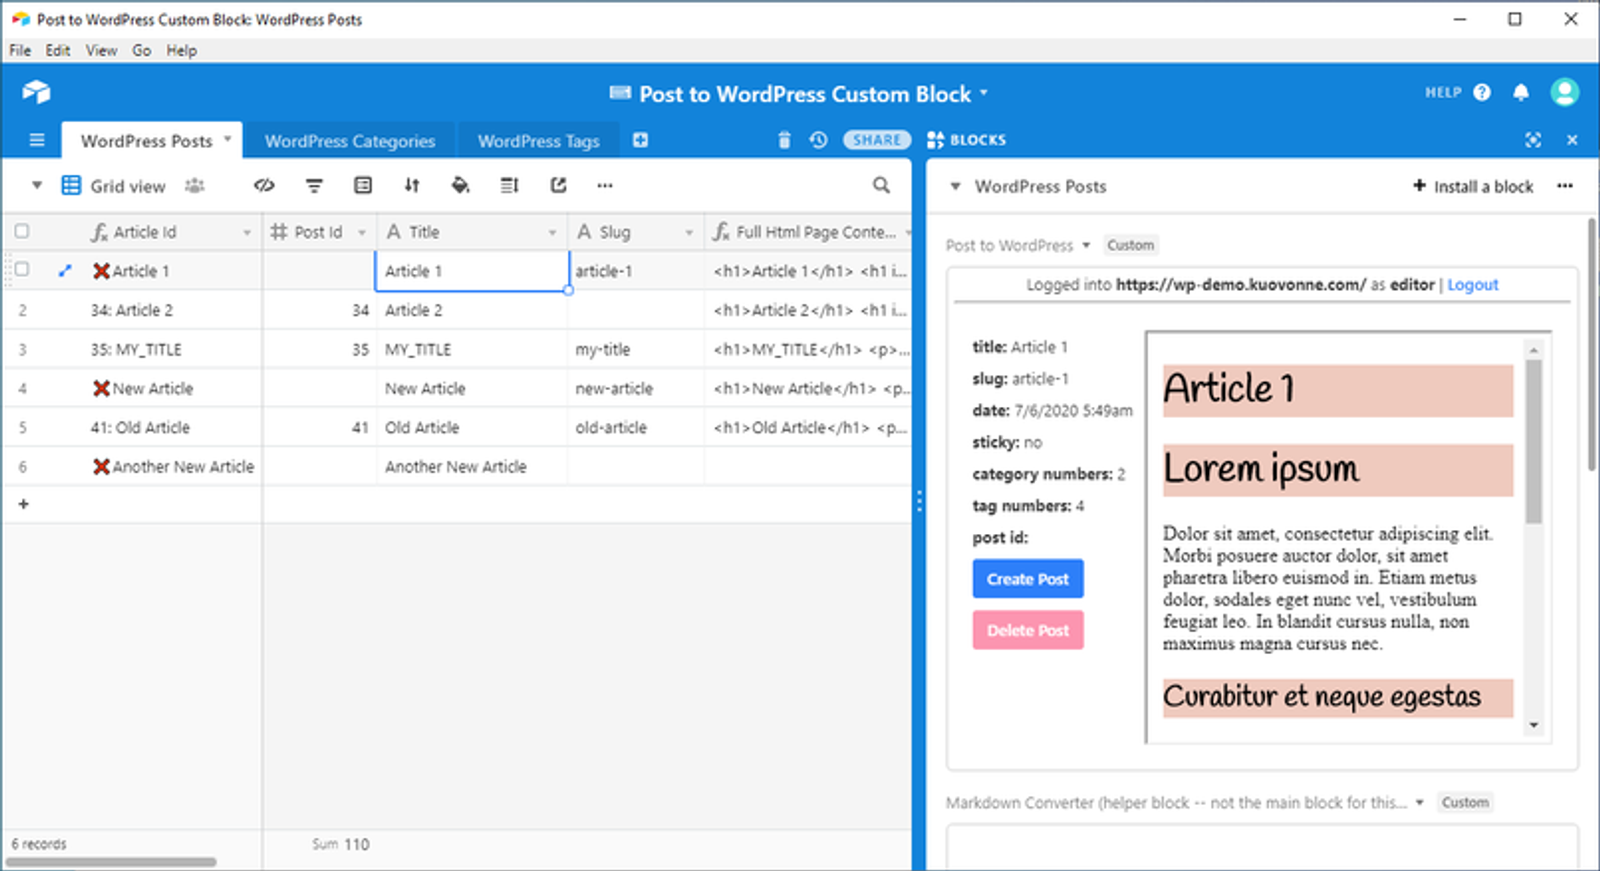Image resolution: width=1600 pixels, height=871 pixels.
Task: Collapse the WordPress Posts dashboard arrow
Action: pyautogui.click(x=955, y=186)
